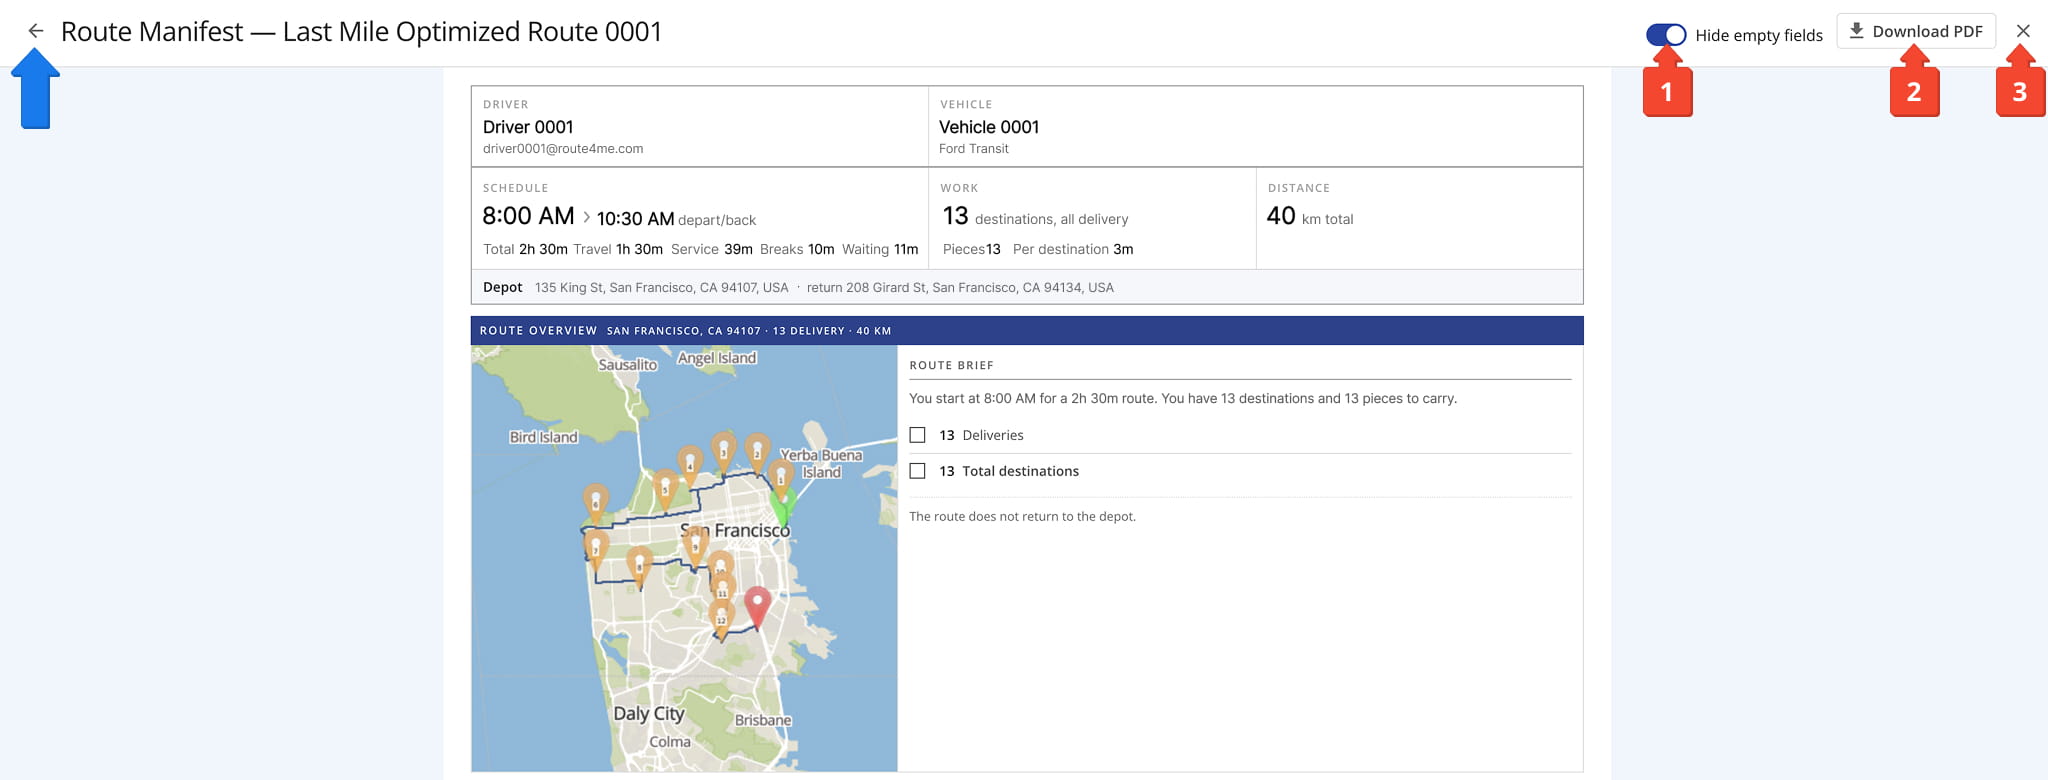Click the Download PDF button

pyautogui.click(x=1916, y=31)
